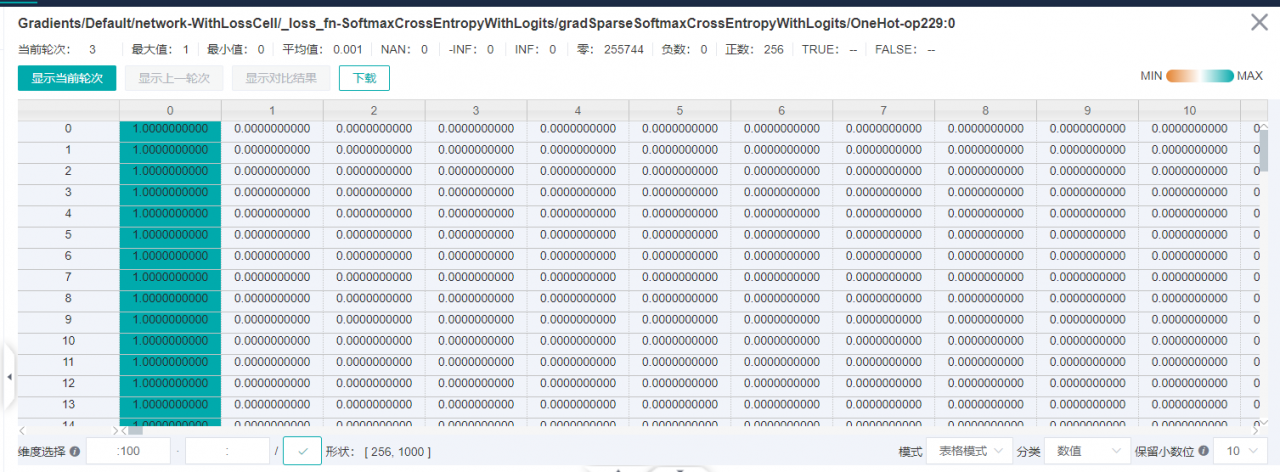
Task: Click the 最小值: 0 statistic
Action: (236, 49)
